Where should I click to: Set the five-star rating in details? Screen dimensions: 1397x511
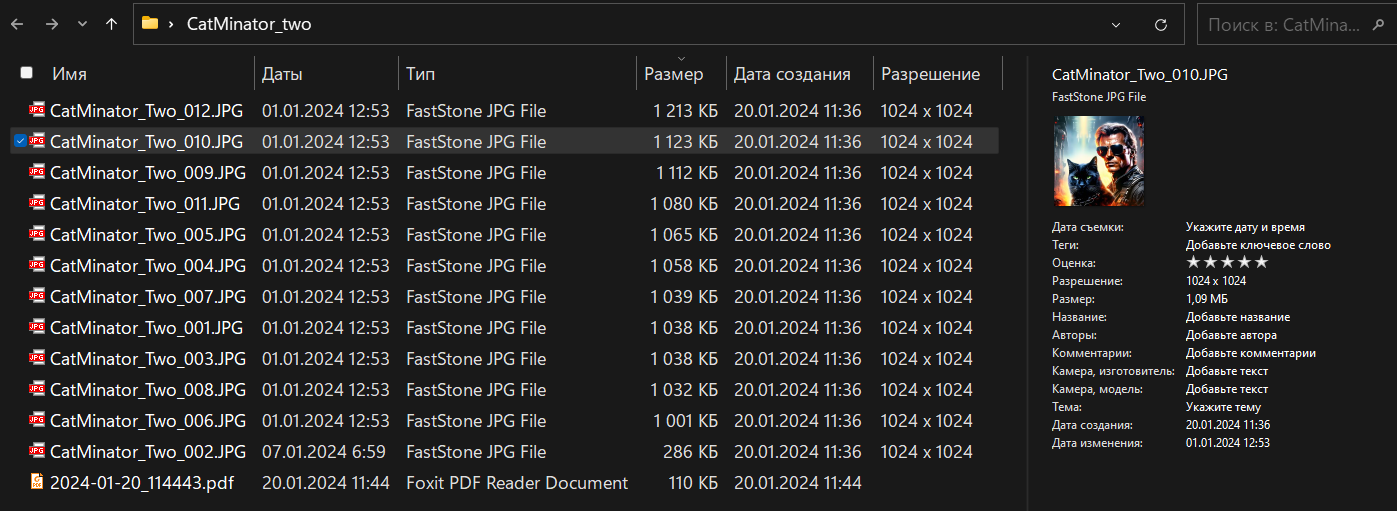1262,262
